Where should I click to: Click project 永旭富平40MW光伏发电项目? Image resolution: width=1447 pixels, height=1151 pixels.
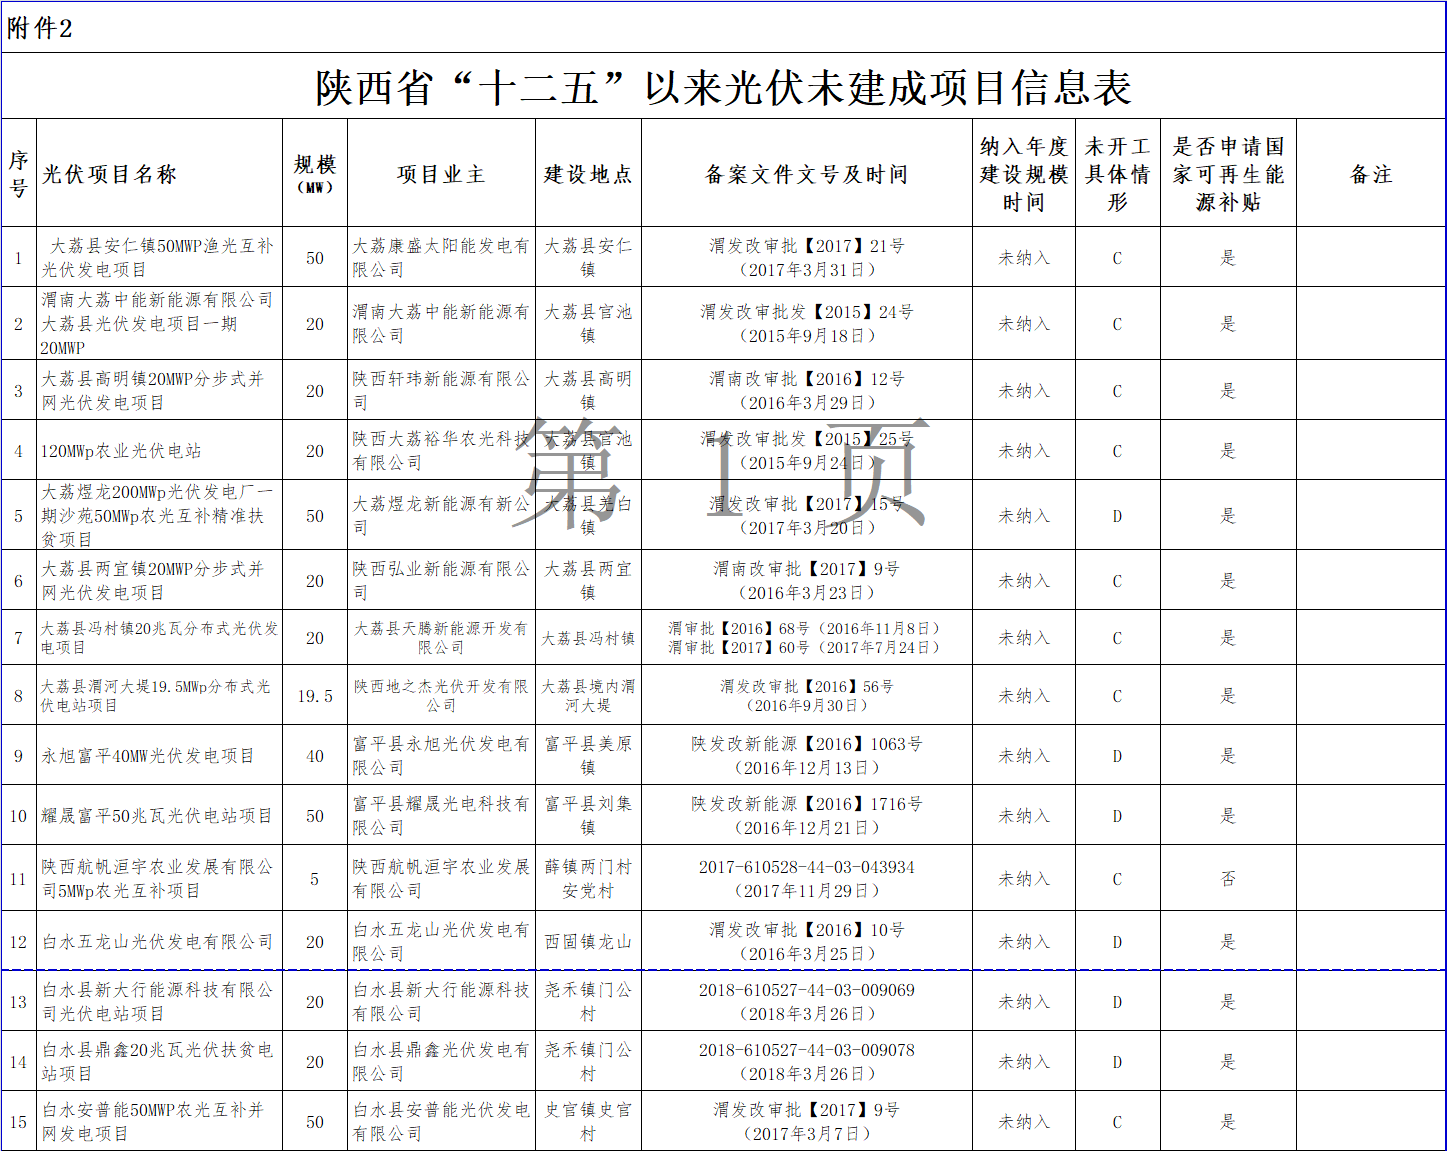coord(148,756)
